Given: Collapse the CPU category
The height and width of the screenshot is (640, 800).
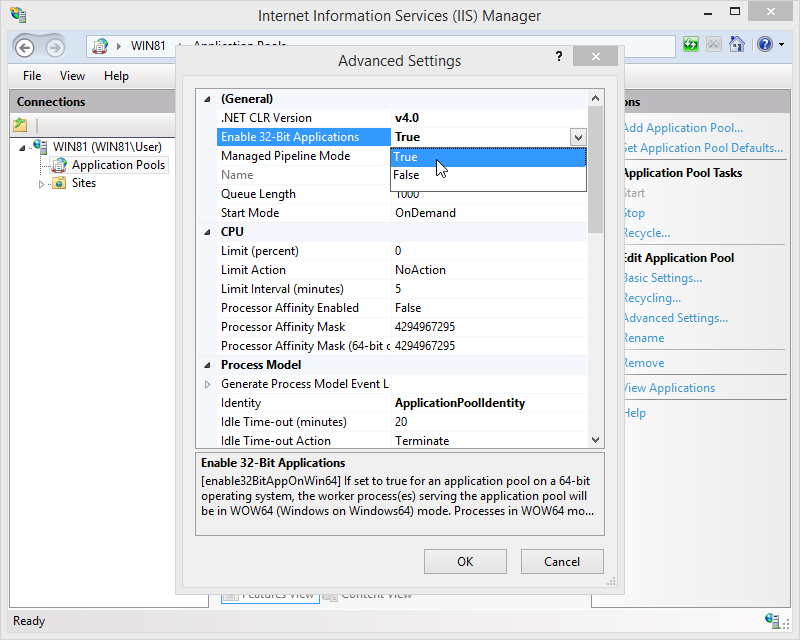Looking at the screenshot, I should point(207,232).
